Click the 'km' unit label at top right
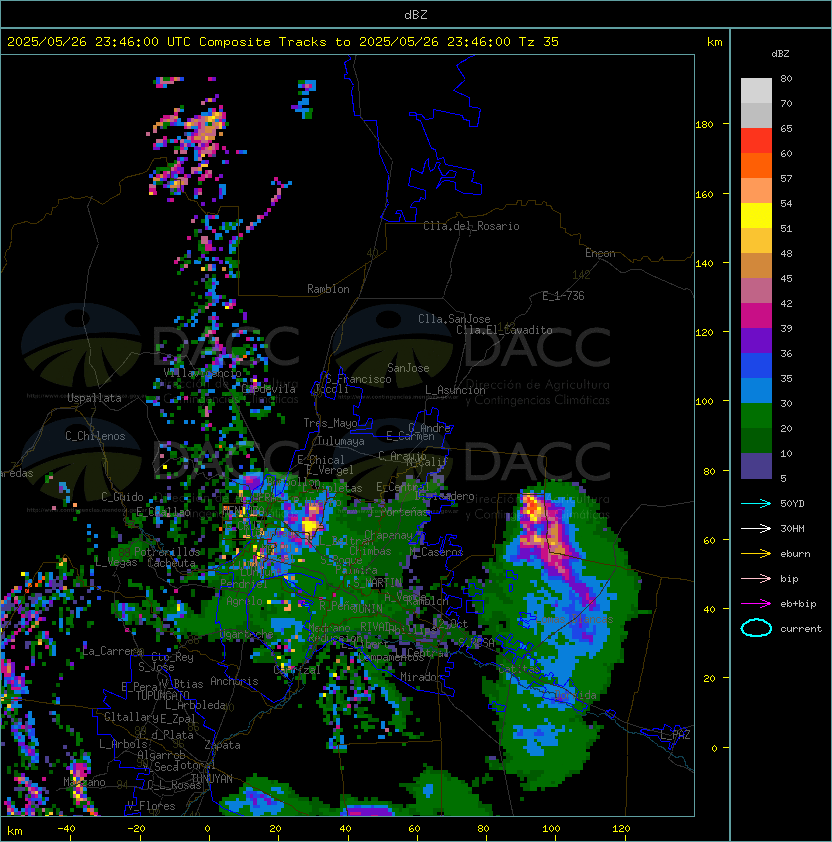This screenshot has height=842, width=832. coord(714,42)
